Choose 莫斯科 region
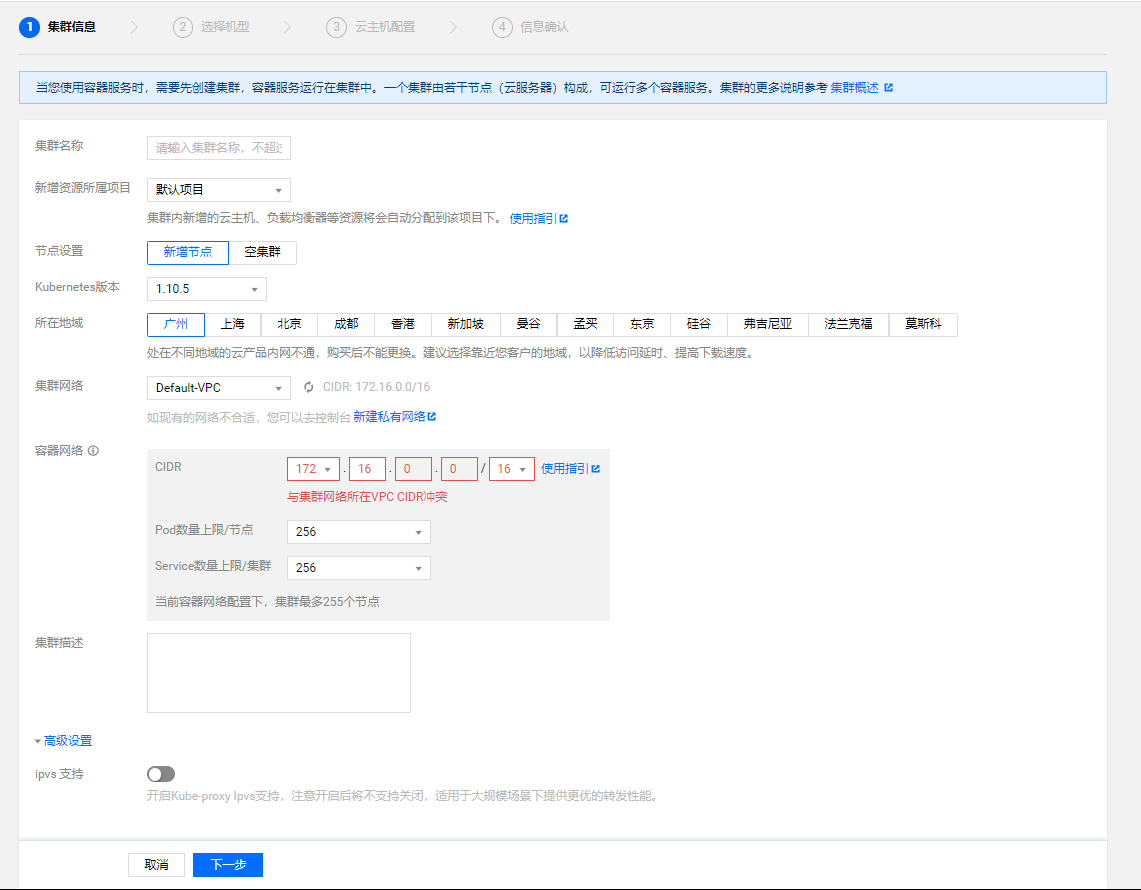The width and height of the screenshot is (1141, 890). 923,324
